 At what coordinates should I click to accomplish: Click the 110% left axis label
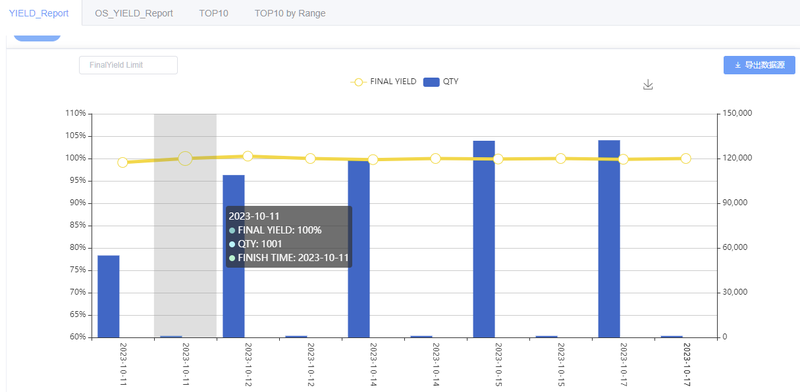click(x=76, y=113)
